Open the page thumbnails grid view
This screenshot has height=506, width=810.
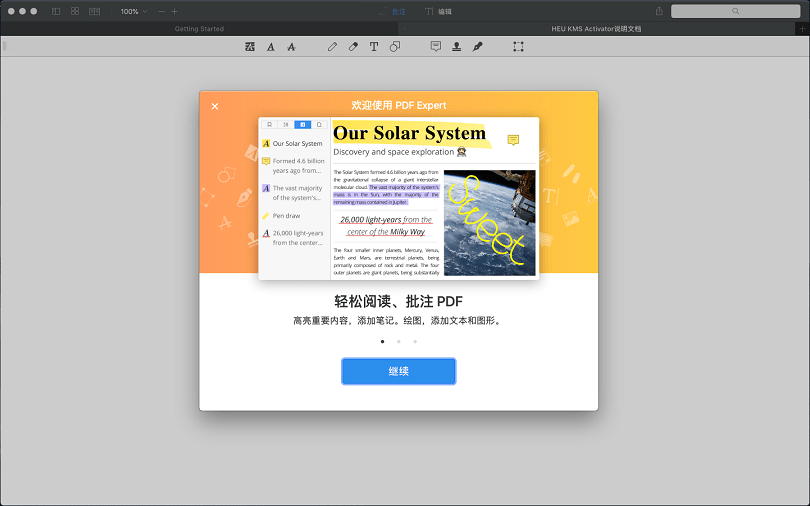75,11
